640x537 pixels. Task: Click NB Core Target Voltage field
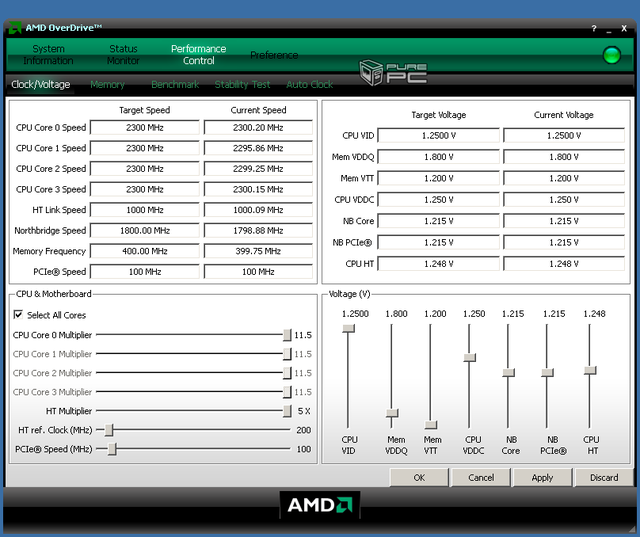click(438, 221)
